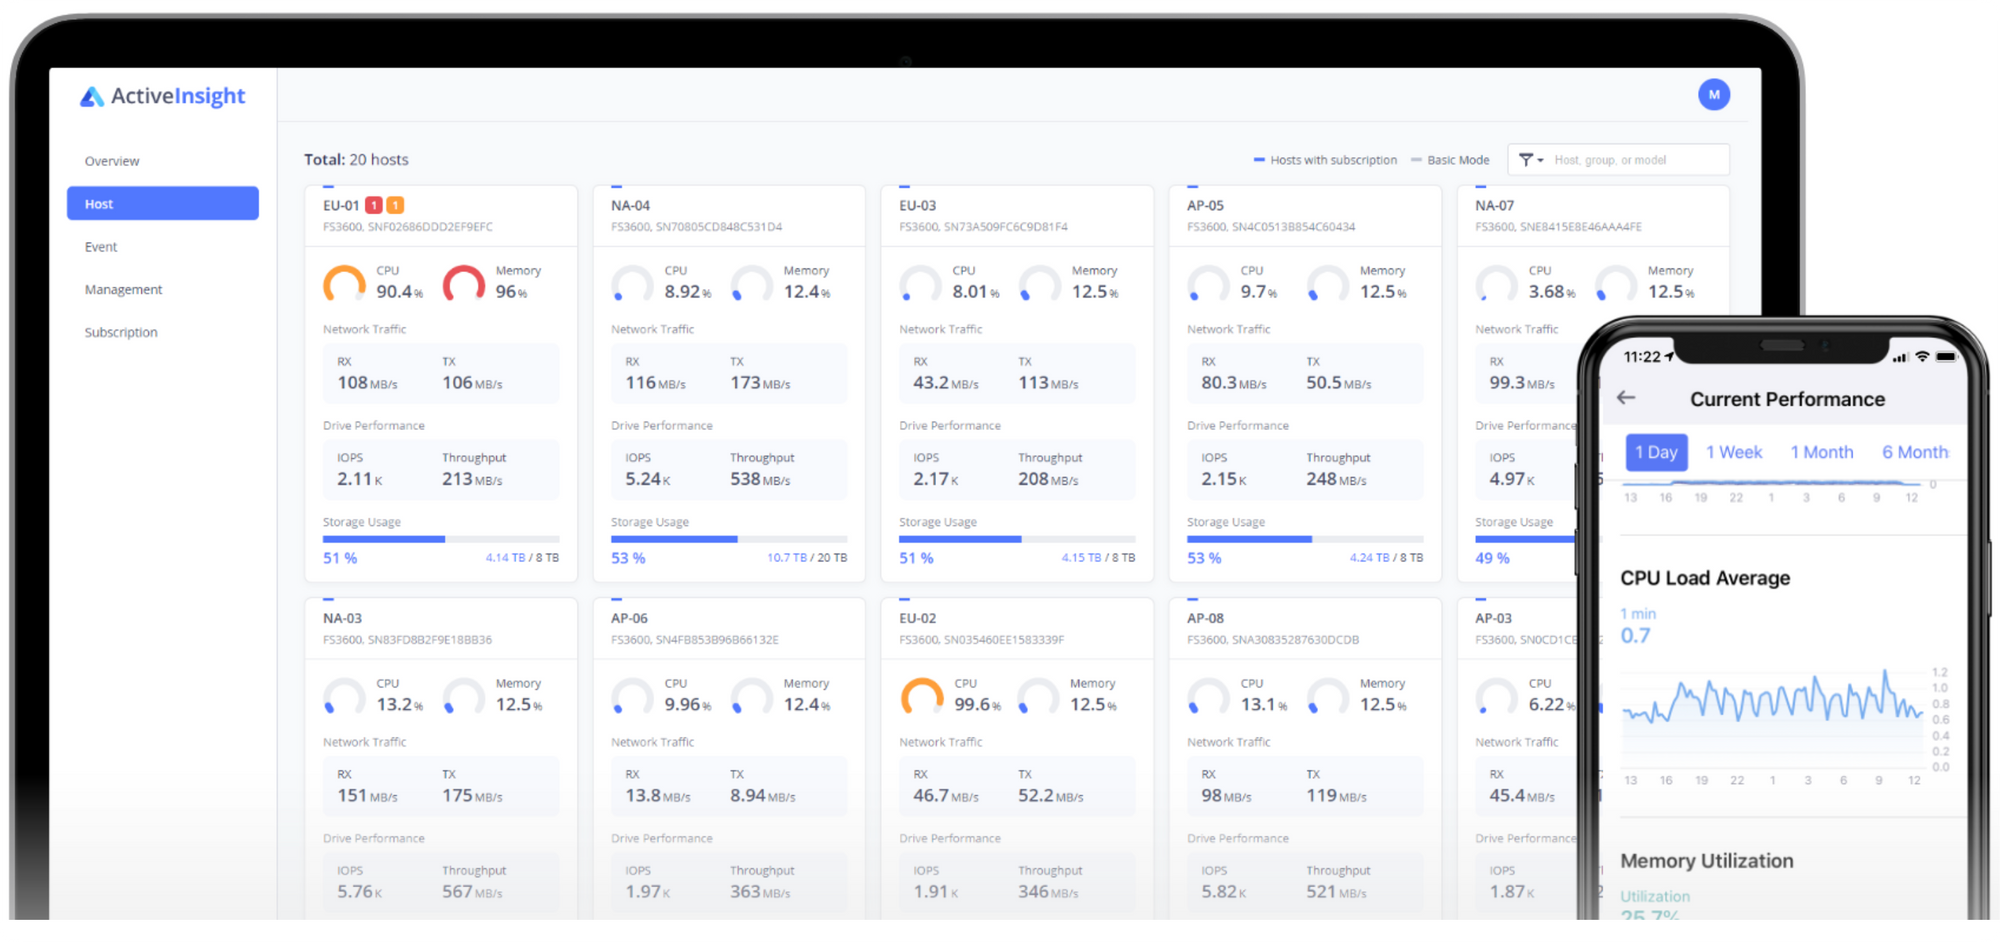
Task: Open the AP-06 host card title
Action: [629, 618]
